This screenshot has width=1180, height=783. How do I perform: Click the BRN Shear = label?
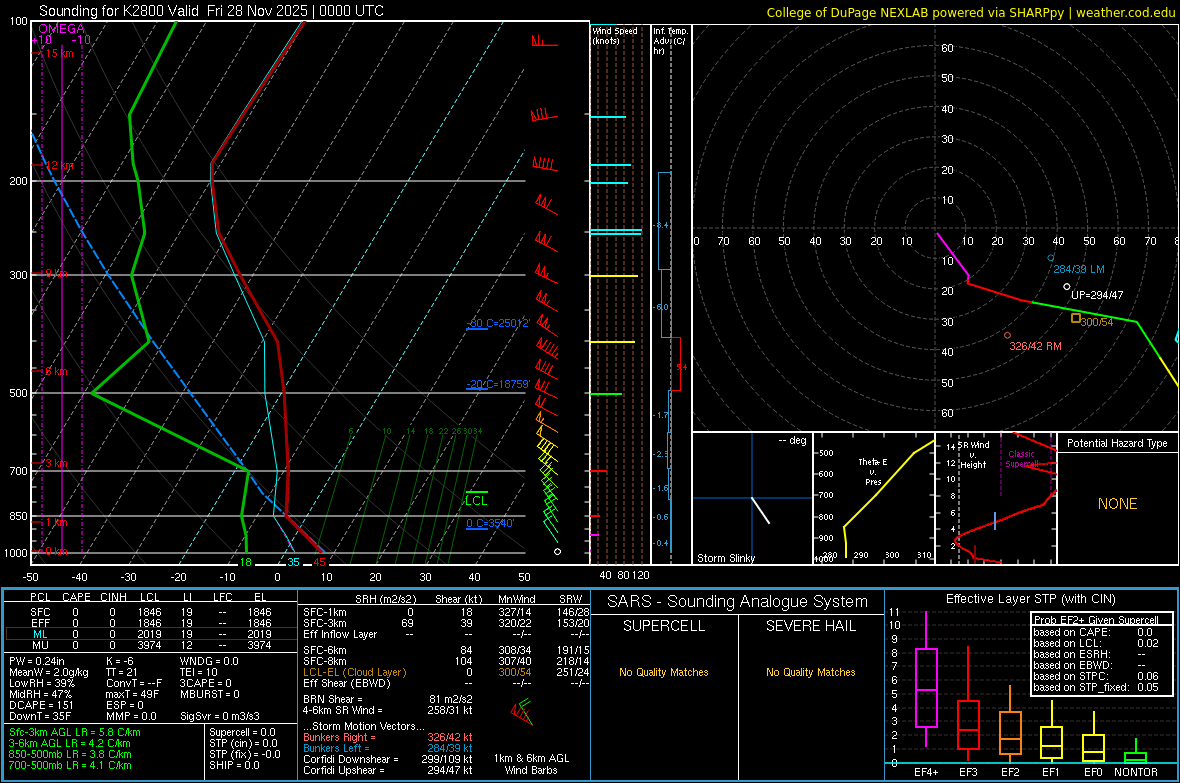pyautogui.click(x=333, y=699)
